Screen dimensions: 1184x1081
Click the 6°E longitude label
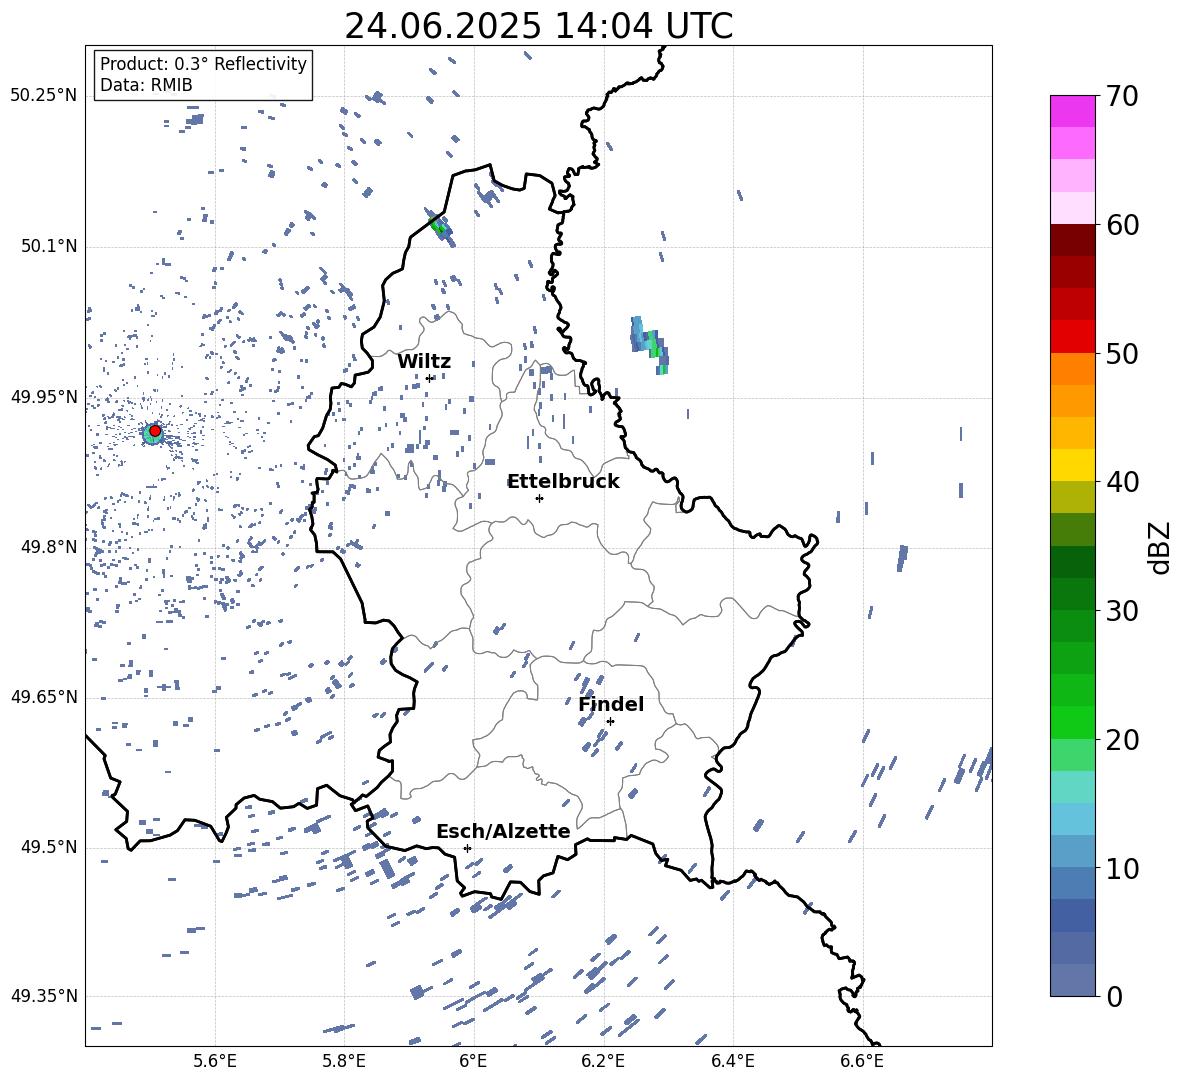coord(473,1062)
